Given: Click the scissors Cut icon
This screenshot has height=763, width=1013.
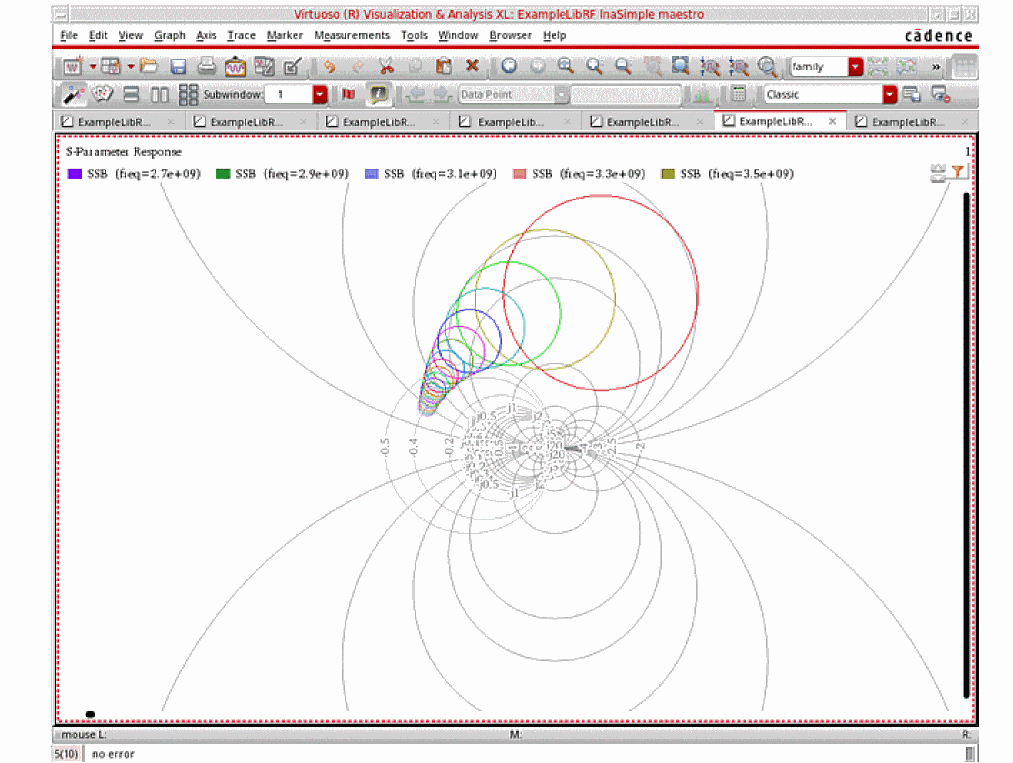Looking at the screenshot, I should coord(386,67).
